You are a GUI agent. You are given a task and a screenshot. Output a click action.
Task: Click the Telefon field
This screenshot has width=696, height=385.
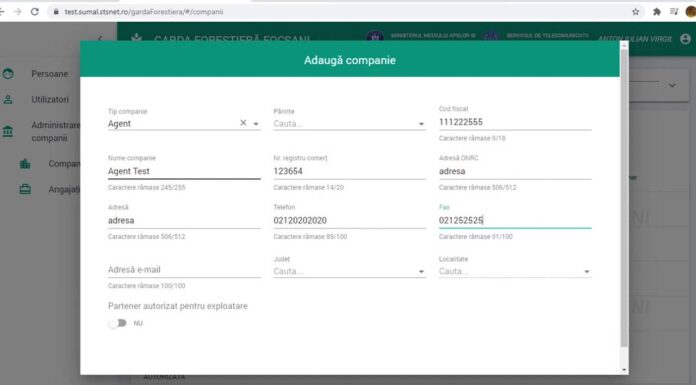(x=350, y=221)
